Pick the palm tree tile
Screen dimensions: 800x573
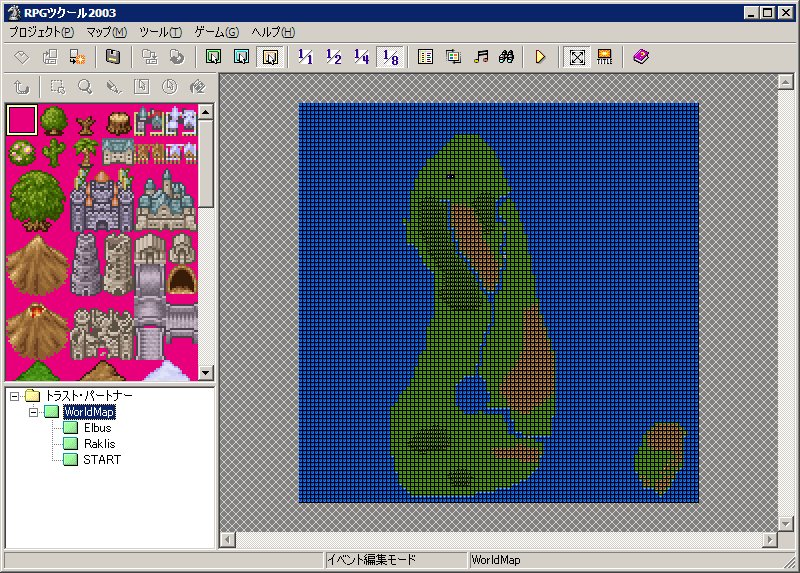86,152
